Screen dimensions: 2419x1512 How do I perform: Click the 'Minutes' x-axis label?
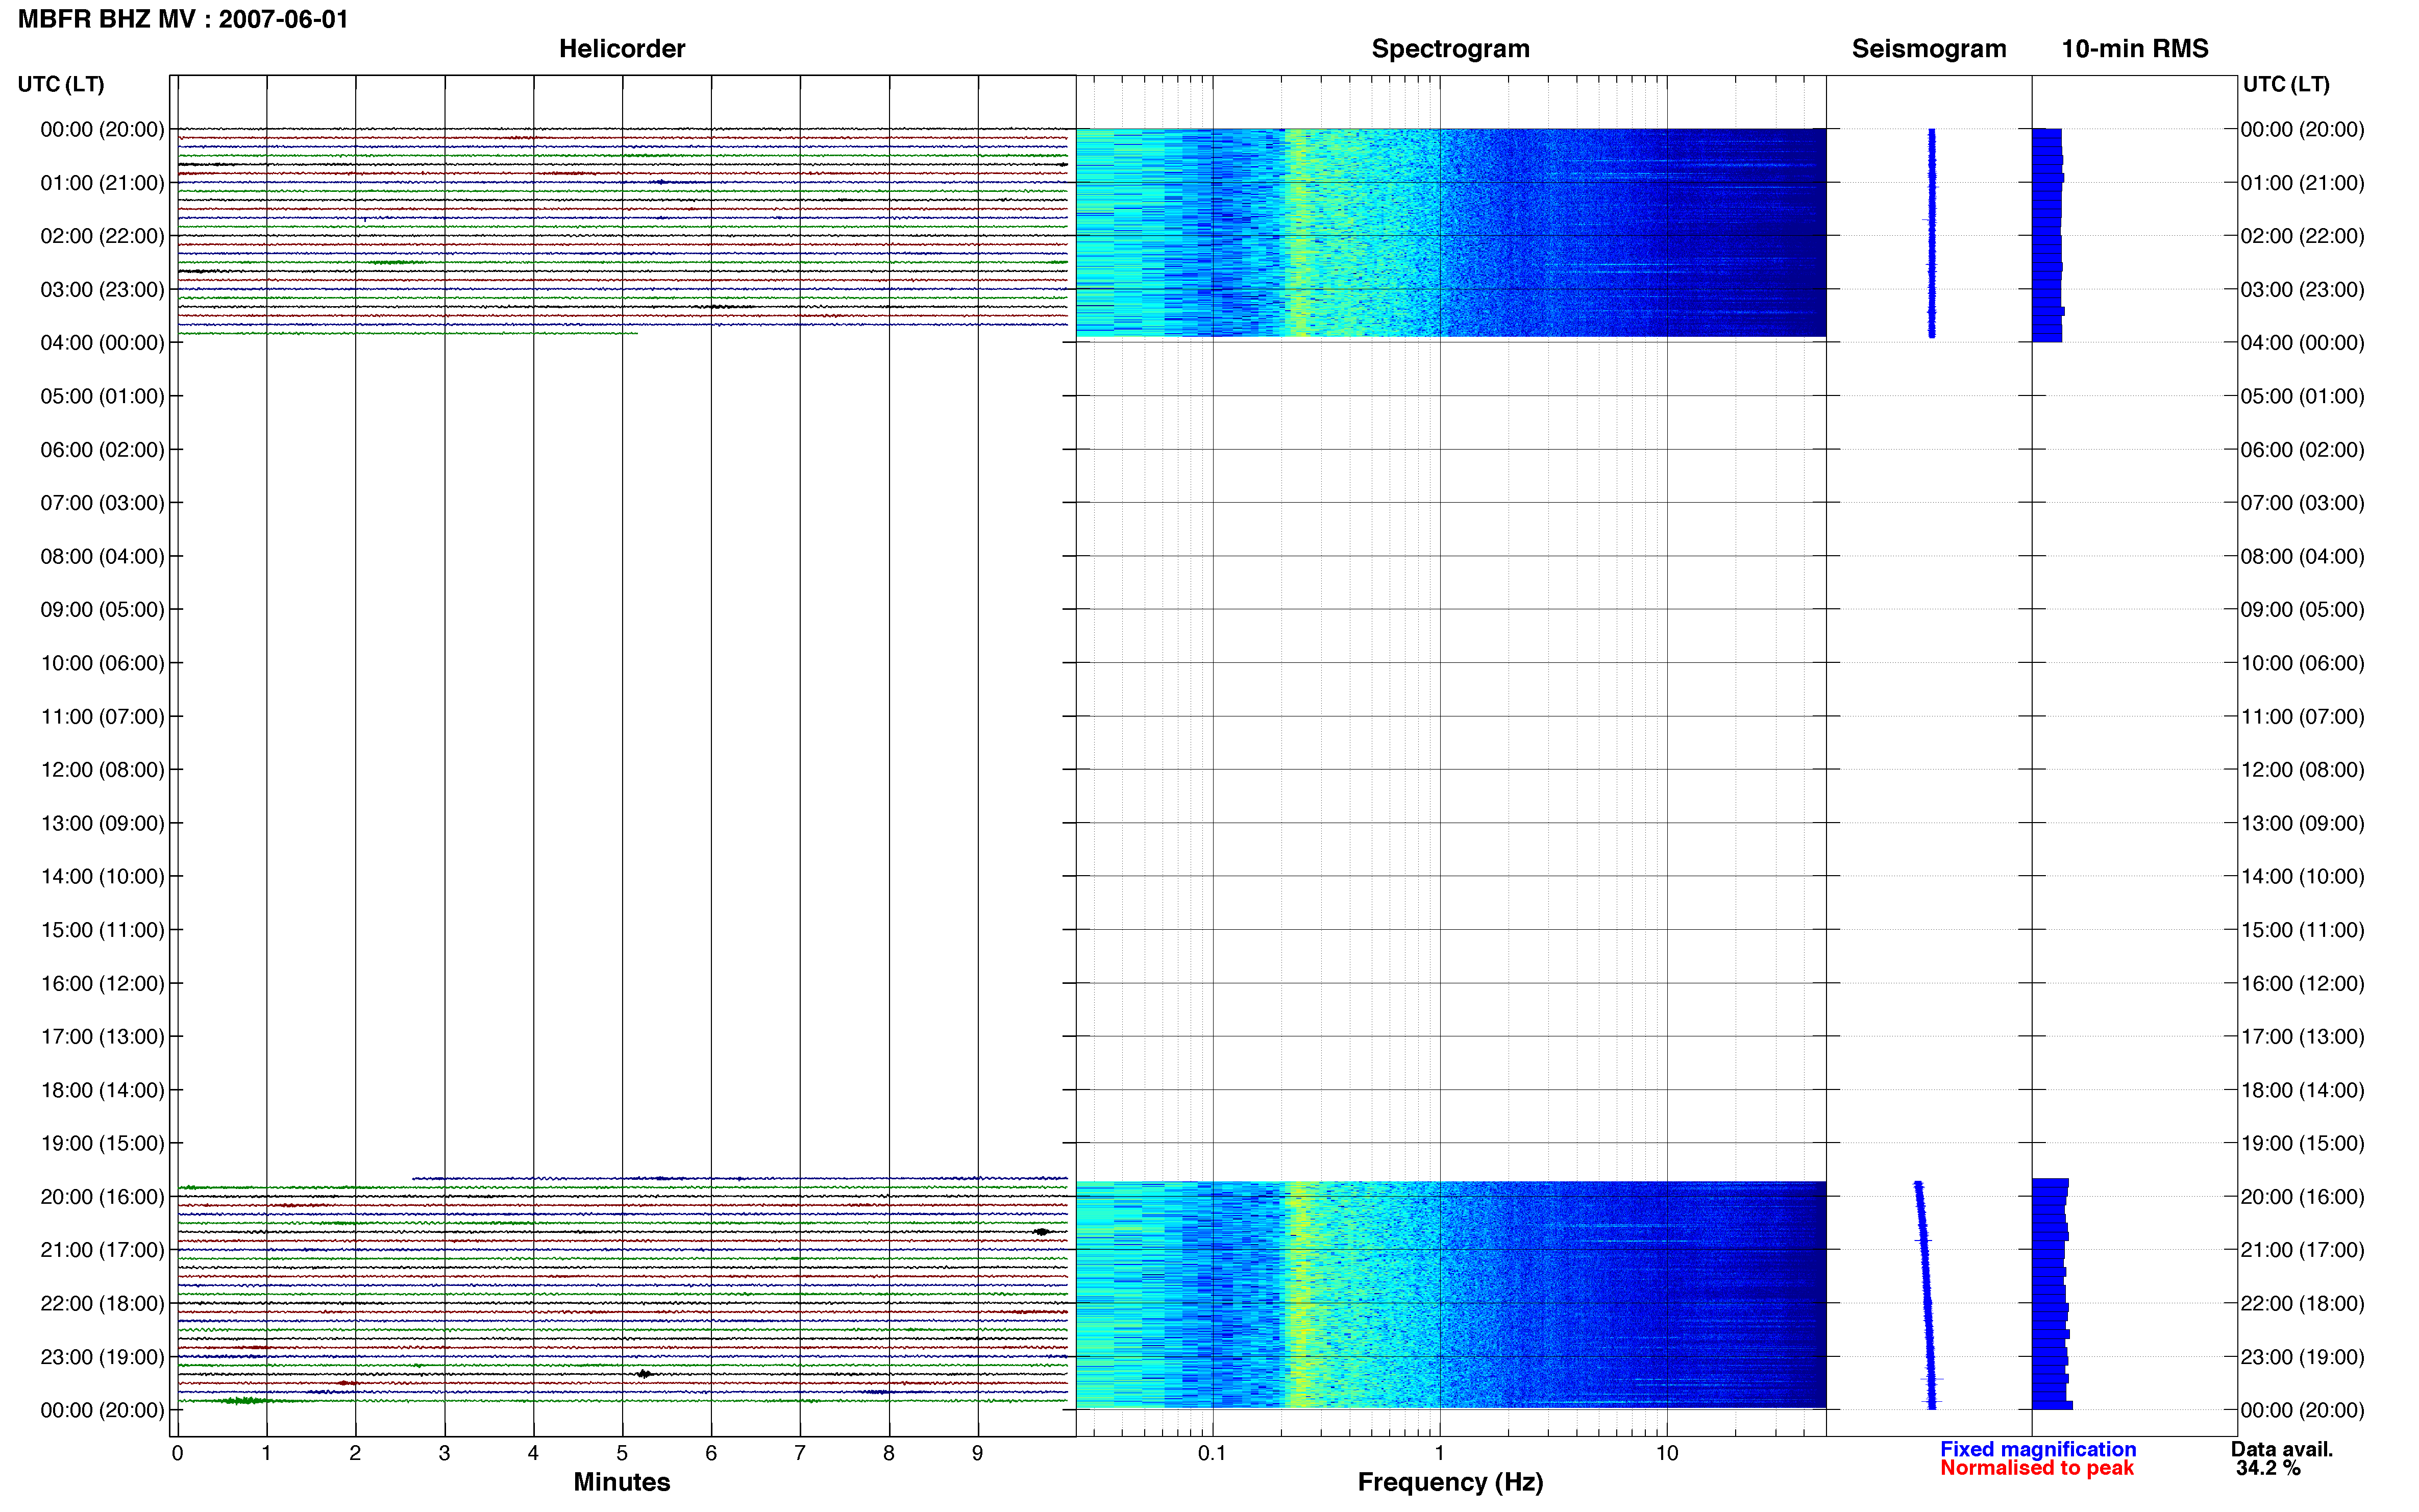[x=621, y=1482]
